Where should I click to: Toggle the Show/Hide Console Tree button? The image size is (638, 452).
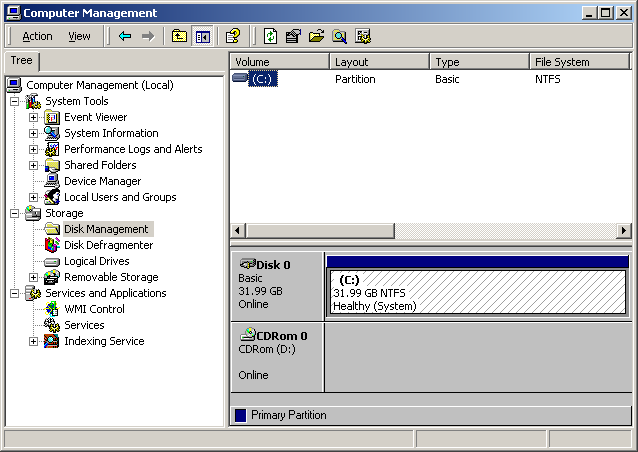[x=202, y=36]
